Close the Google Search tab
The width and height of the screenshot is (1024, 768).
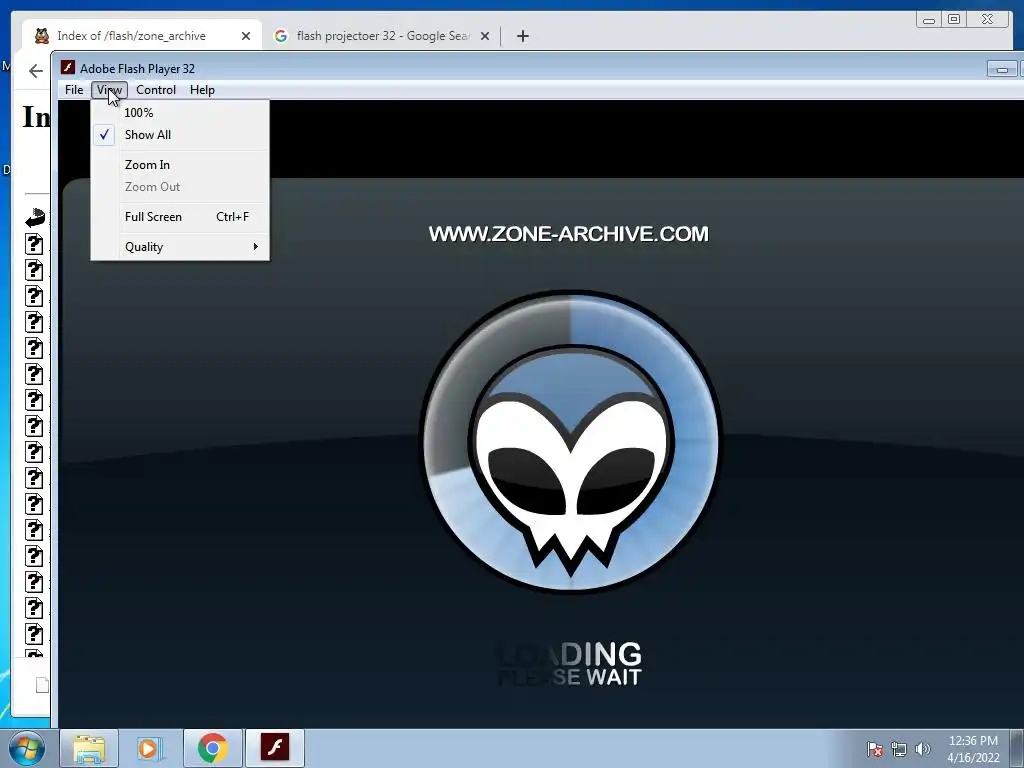coord(485,36)
